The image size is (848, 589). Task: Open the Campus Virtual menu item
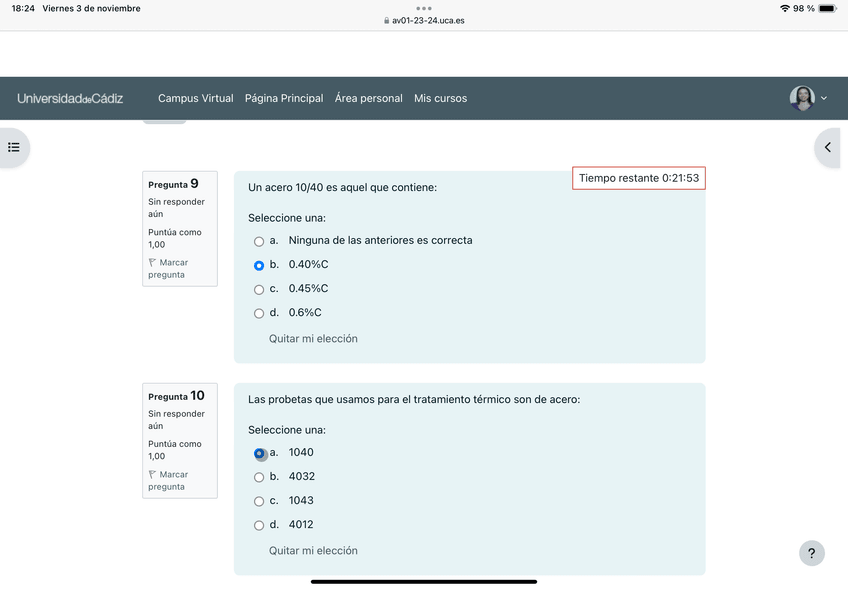point(196,98)
